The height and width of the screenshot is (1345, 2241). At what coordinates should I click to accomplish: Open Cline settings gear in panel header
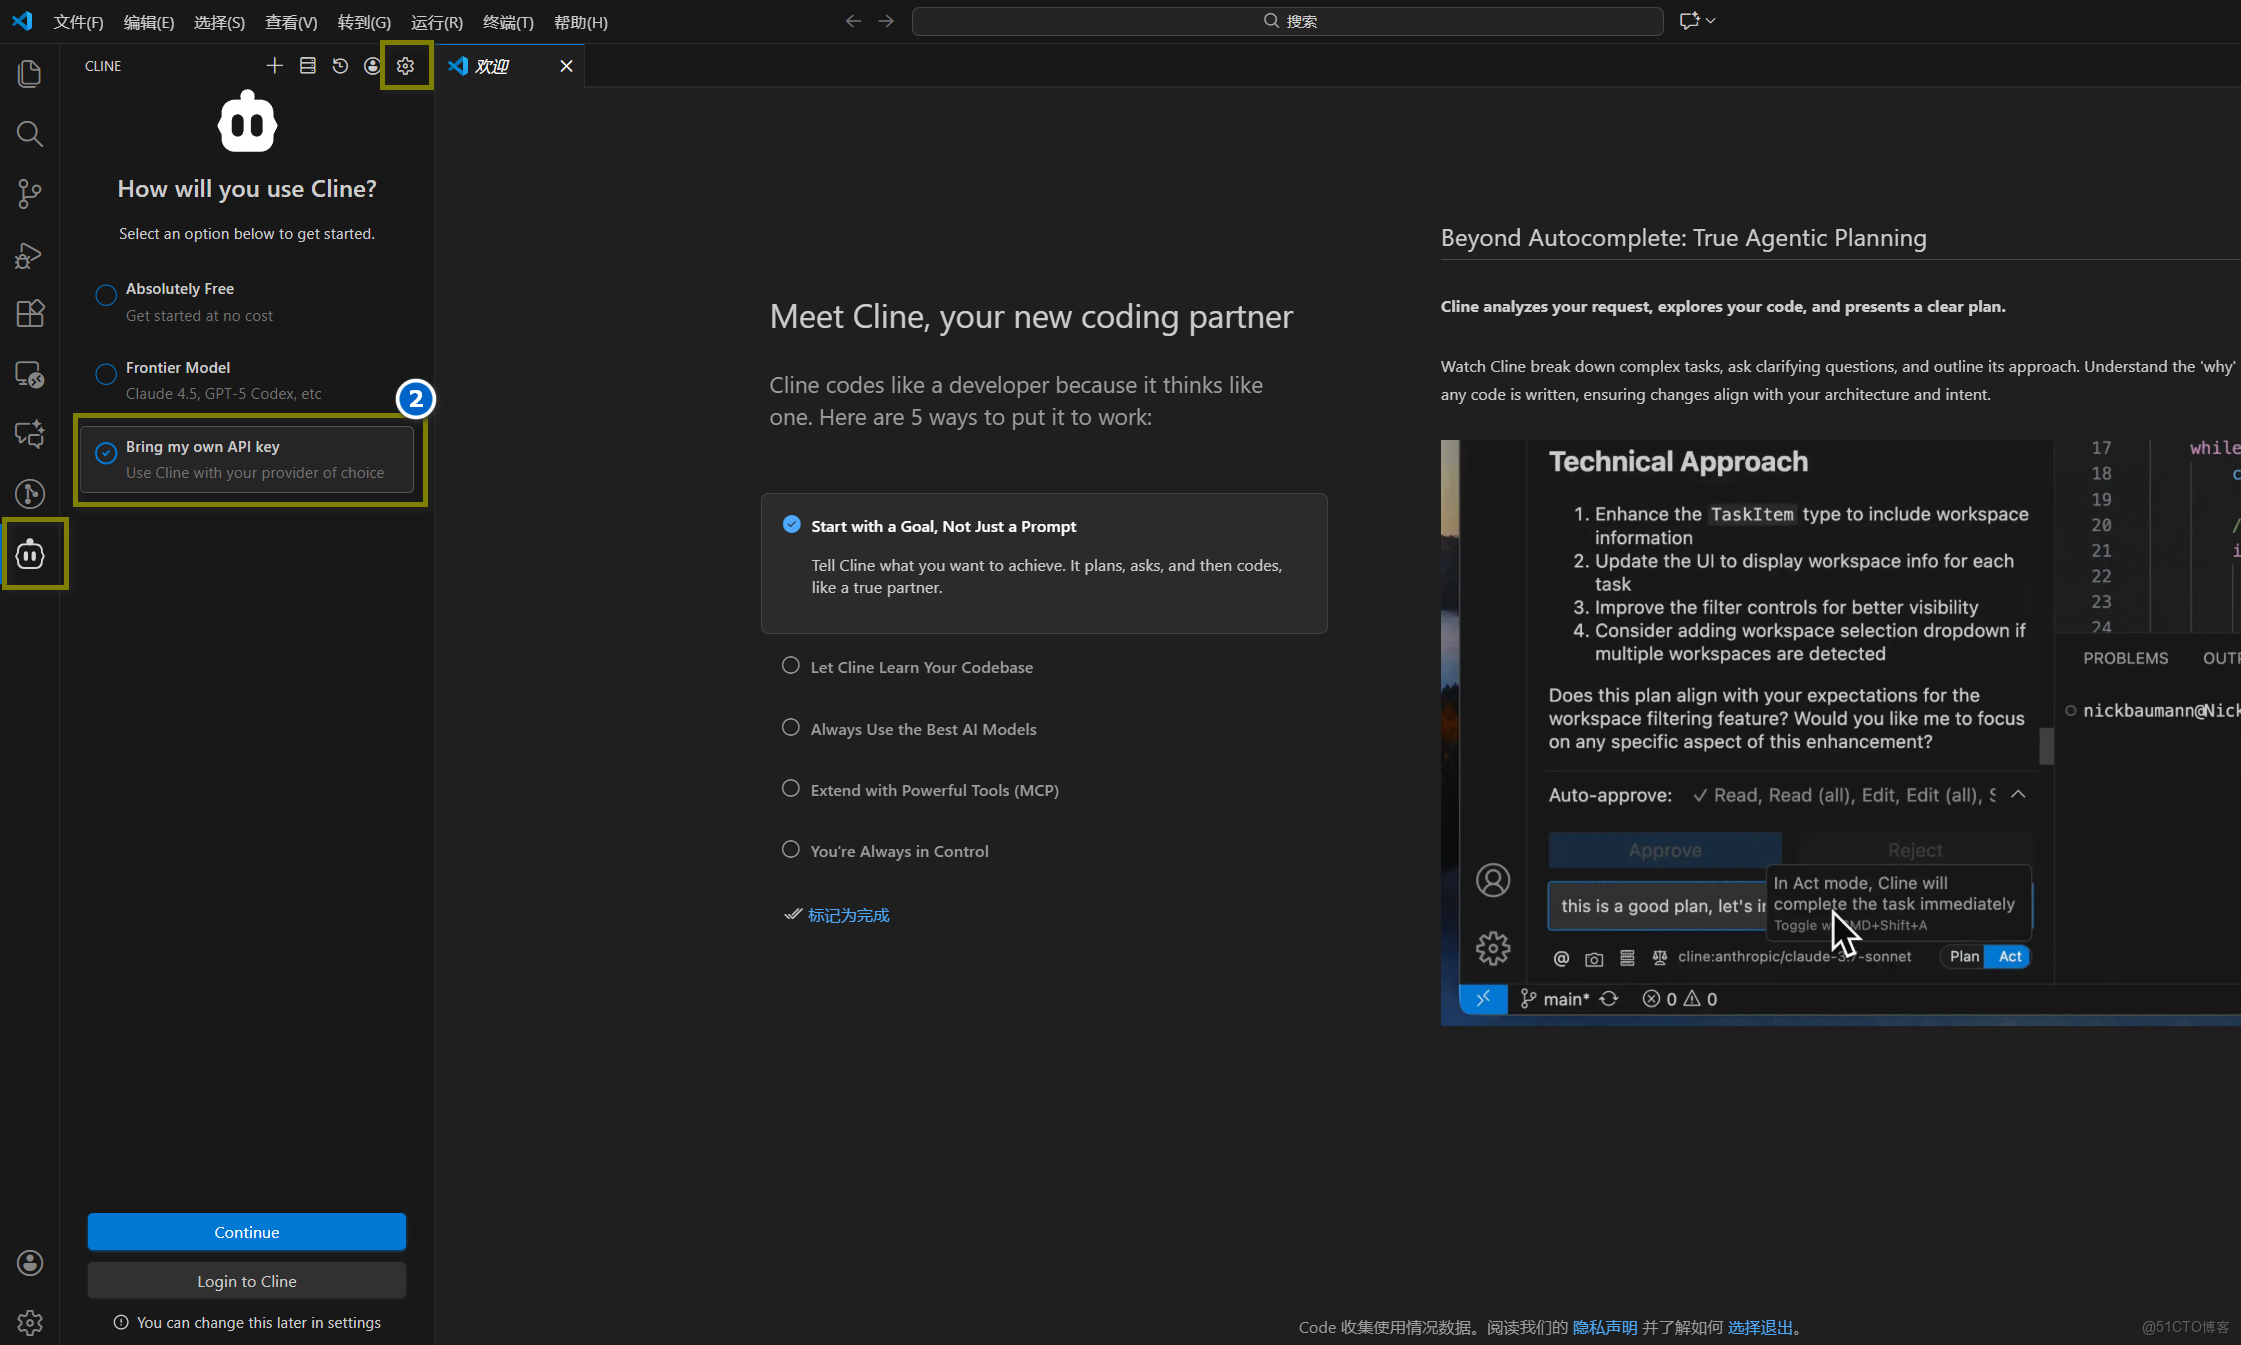tap(405, 66)
